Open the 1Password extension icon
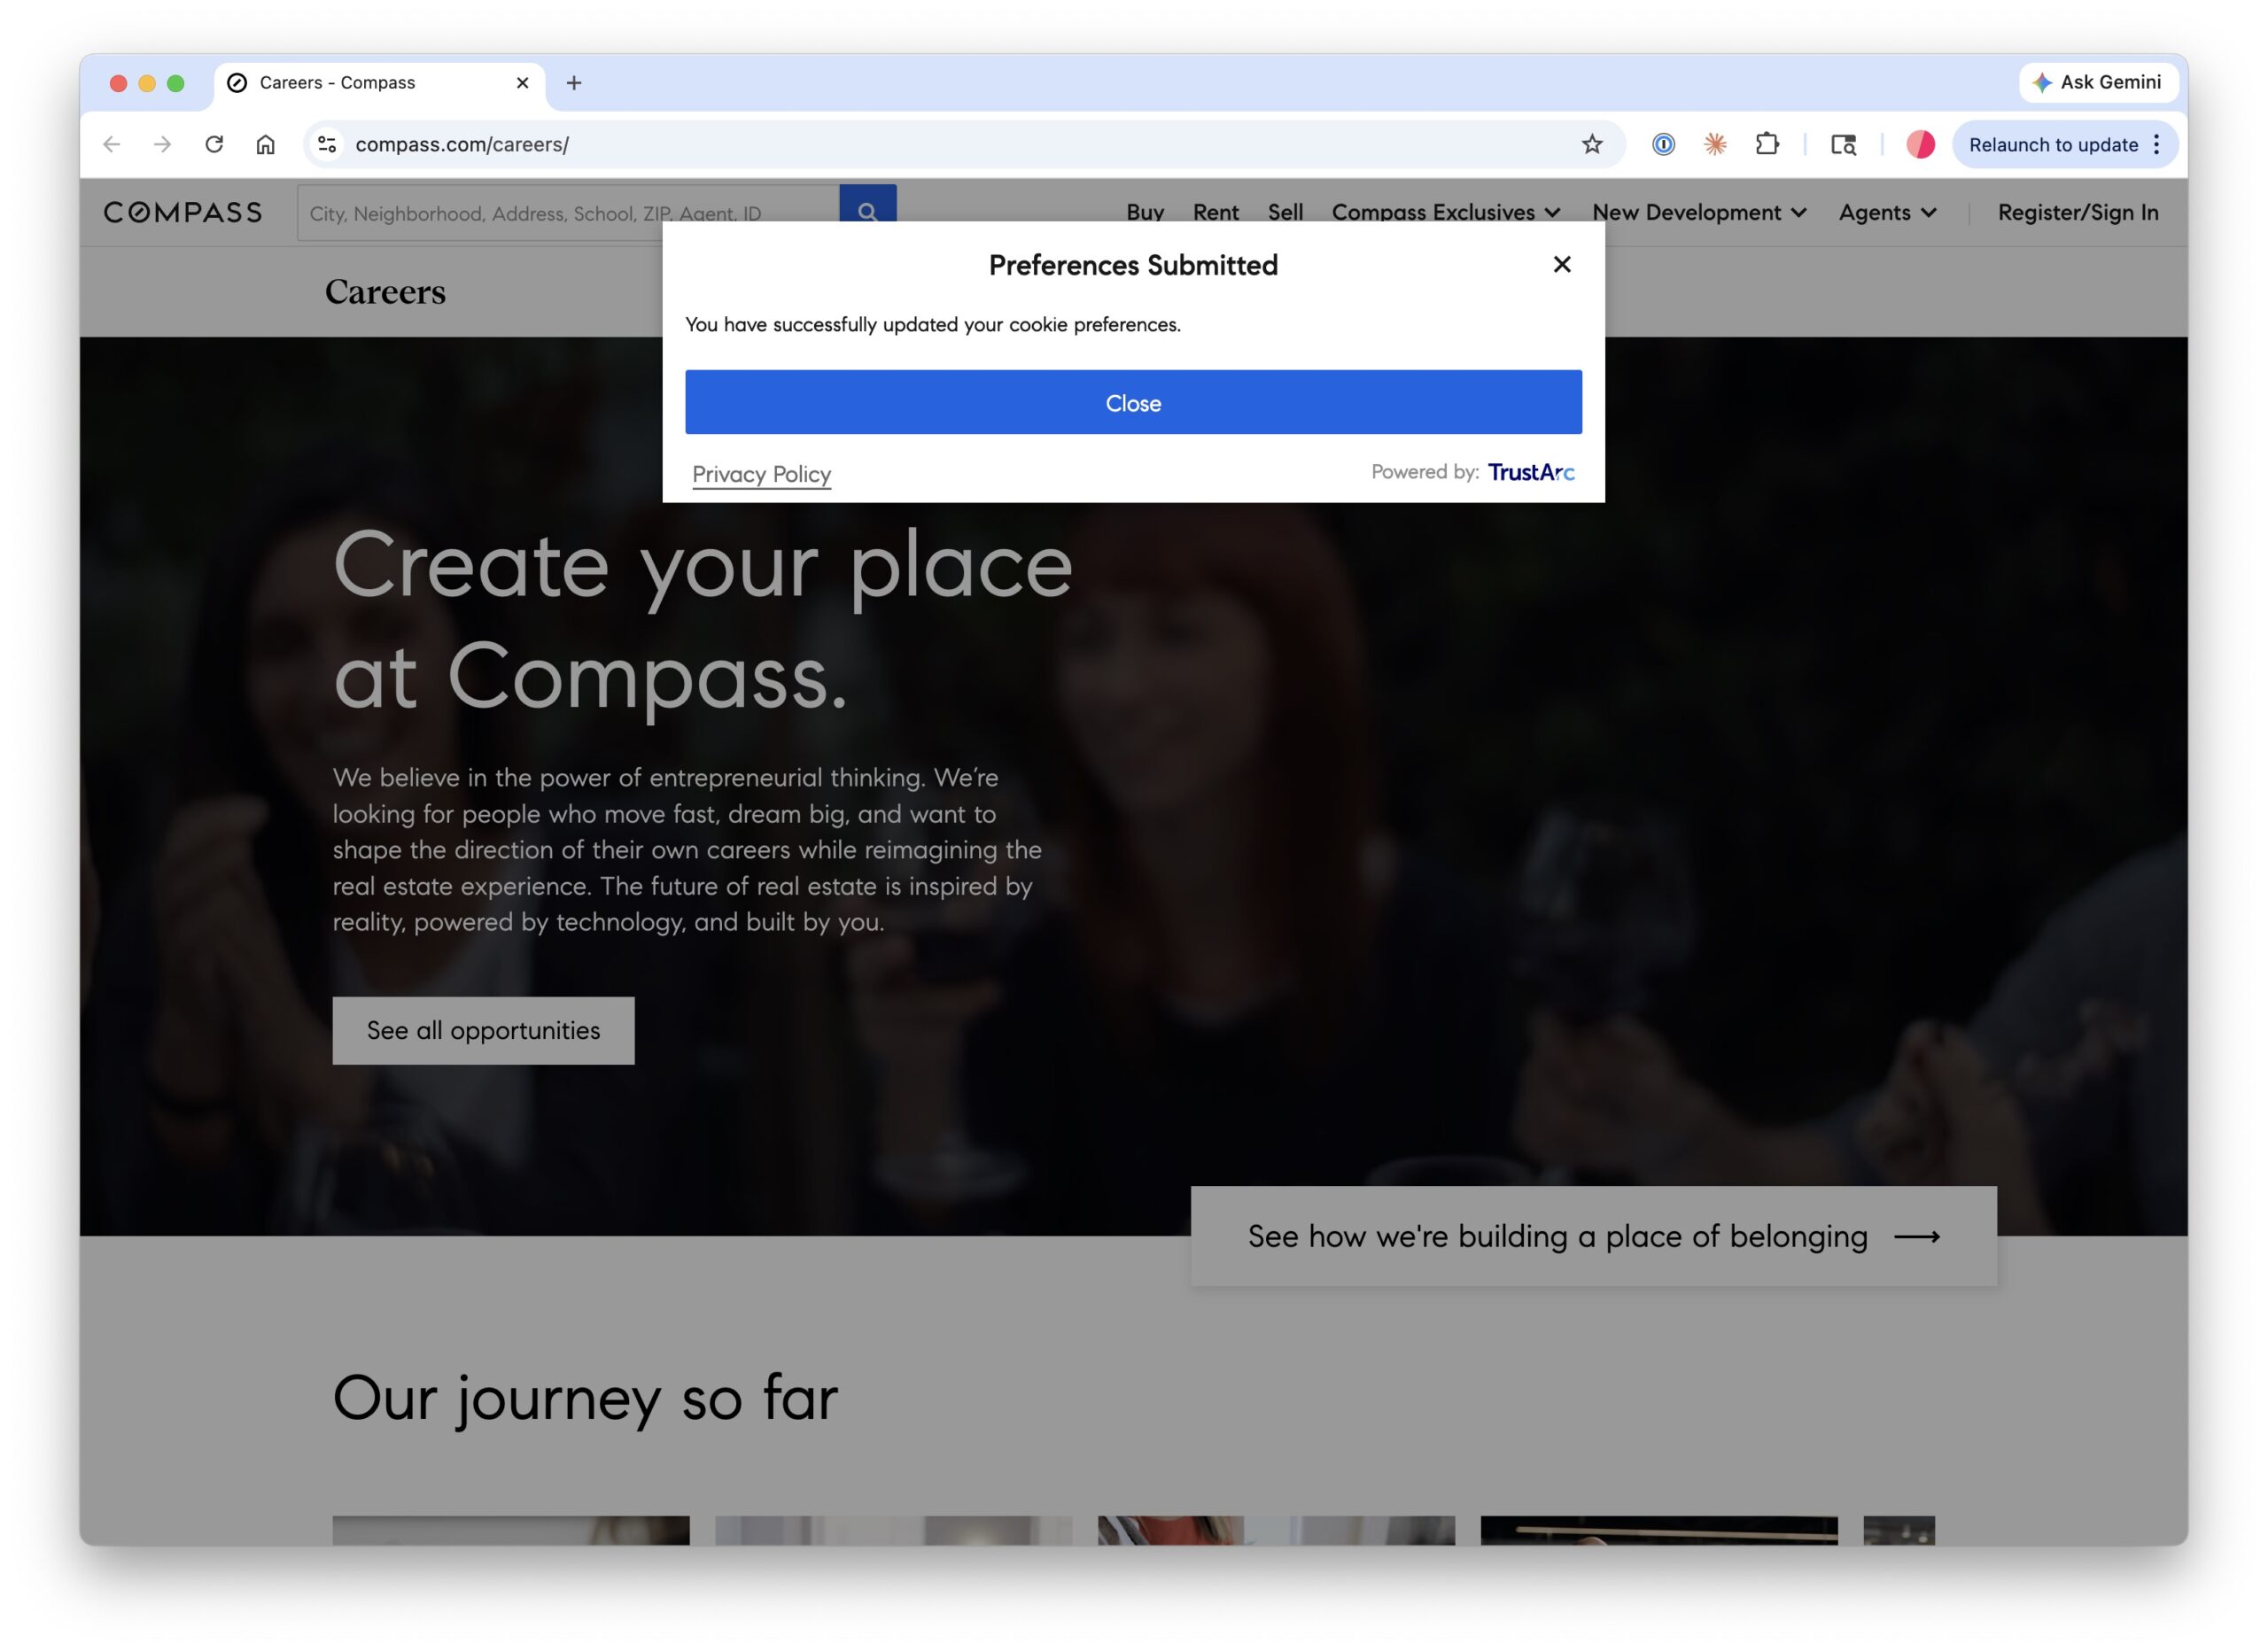Viewport: 2268px width, 1651px height. pos(1663,144)
